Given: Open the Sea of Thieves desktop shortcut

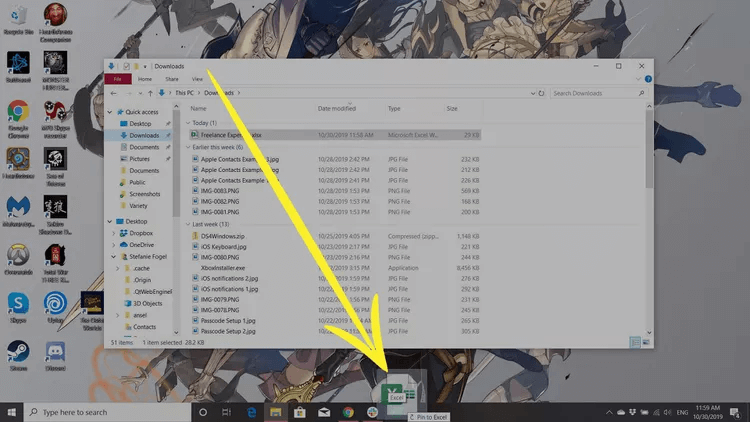Looking at the screenshot, I should pos(55,167).
